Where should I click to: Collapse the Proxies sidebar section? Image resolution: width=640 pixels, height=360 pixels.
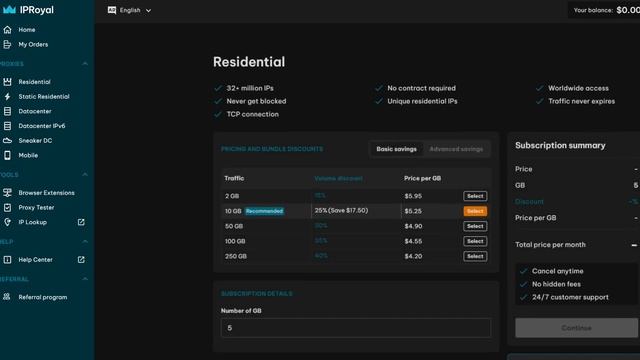tap(85, 64)
